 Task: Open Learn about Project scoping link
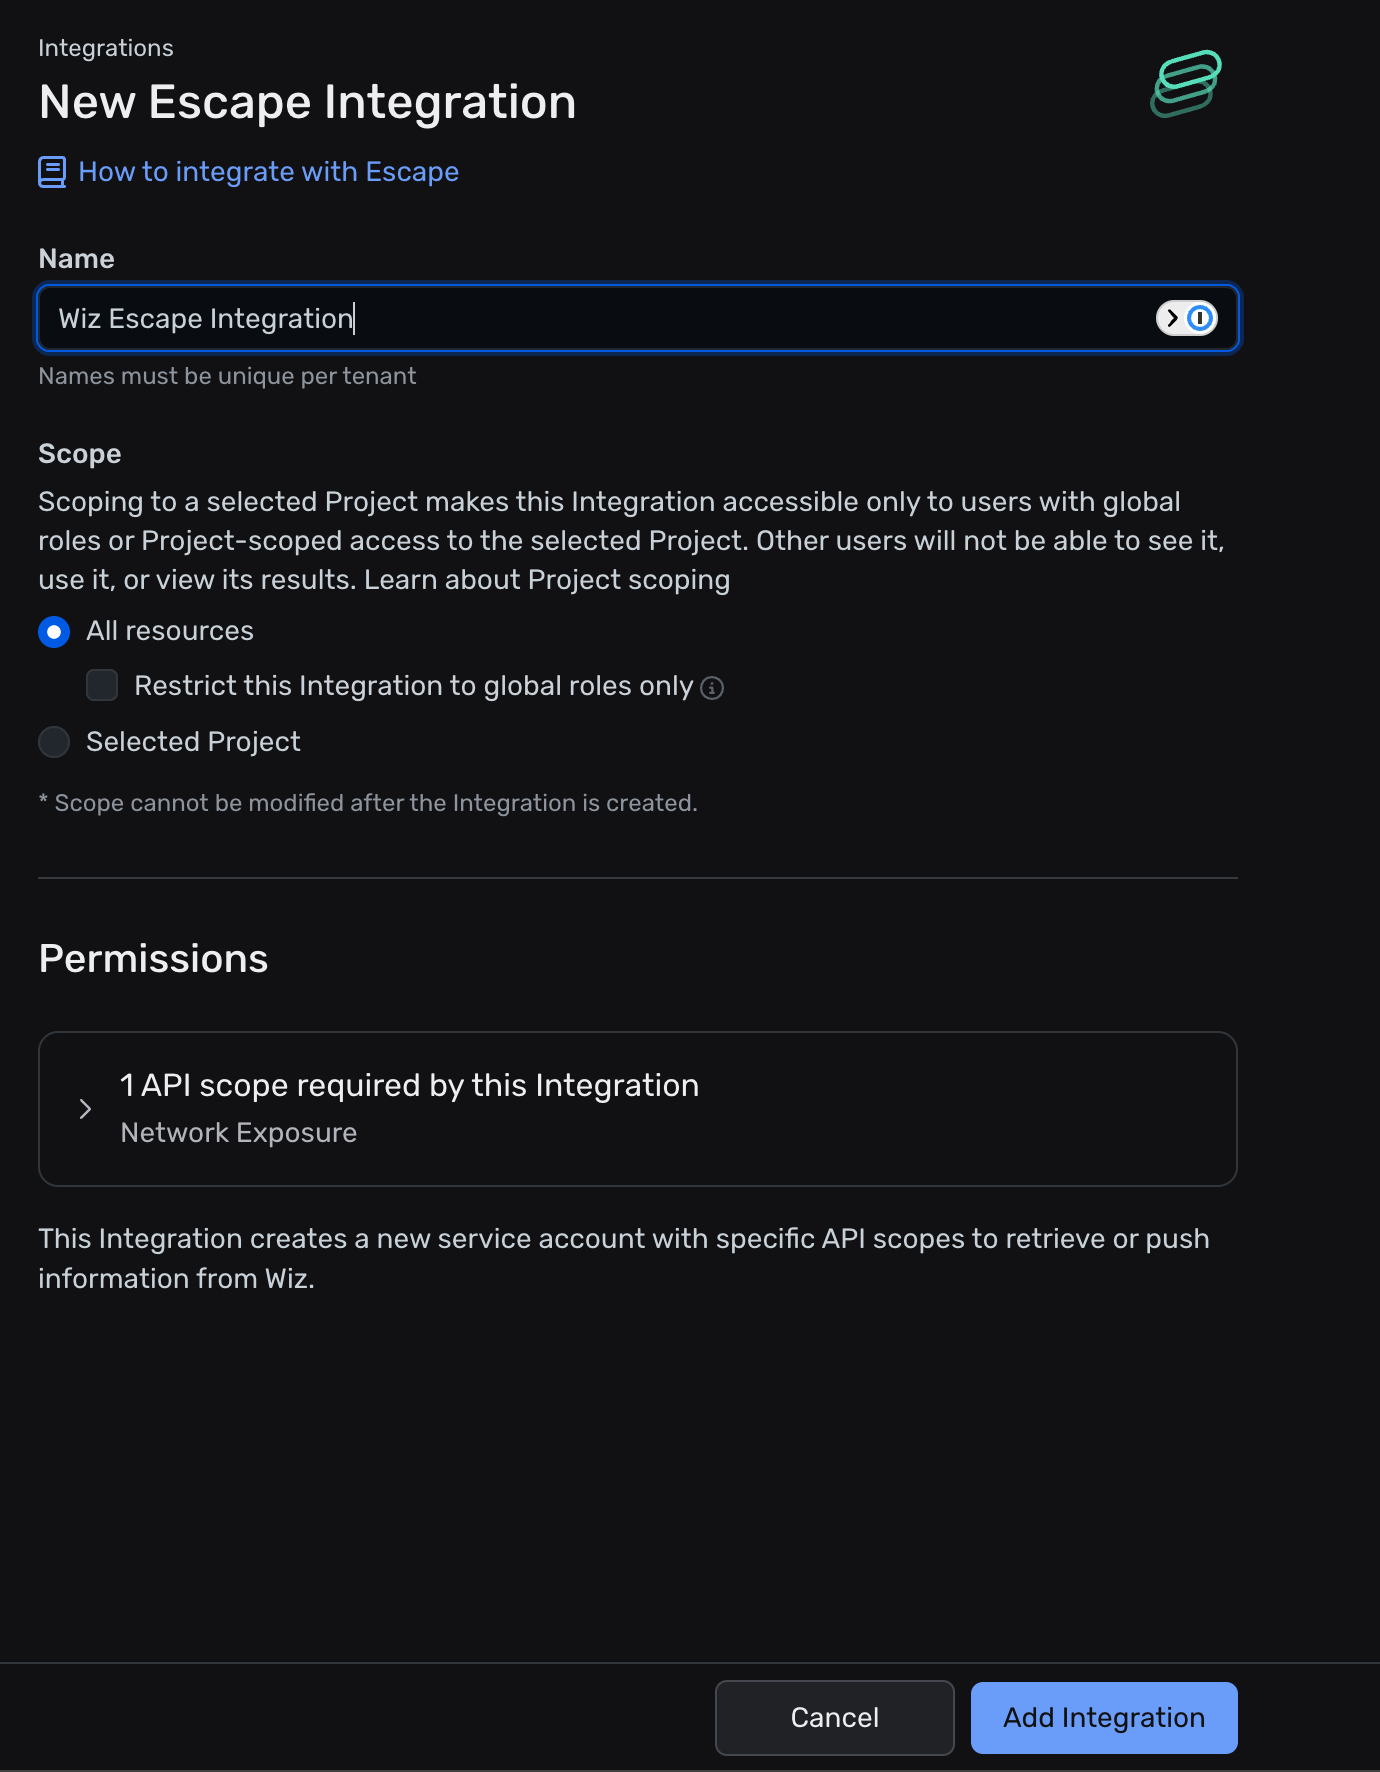point(547,580)
